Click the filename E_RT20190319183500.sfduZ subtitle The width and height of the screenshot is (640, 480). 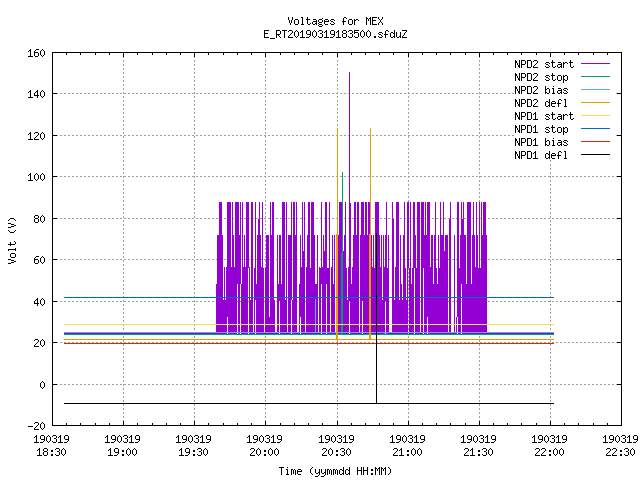pos(335,34)
